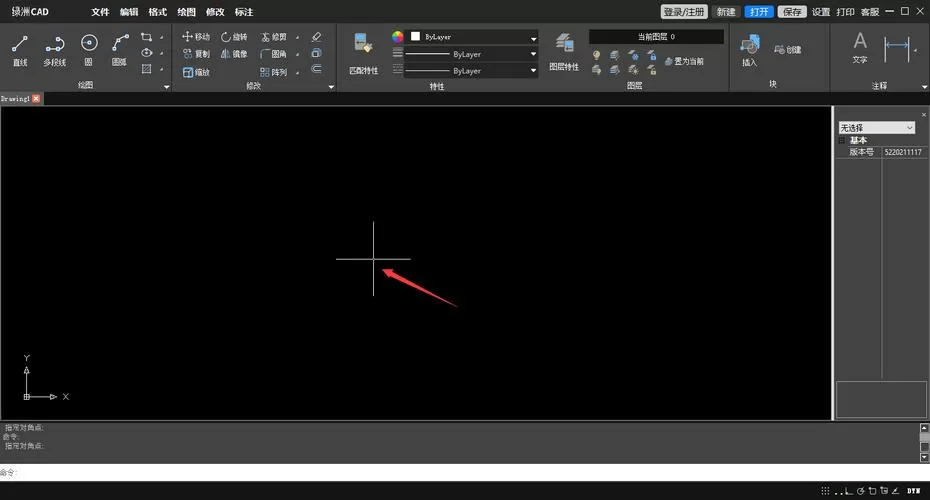This screenshot has height=500, width=930.
Task: Open the 当前图层 0 layer dropdown
Action: point(656,37)
